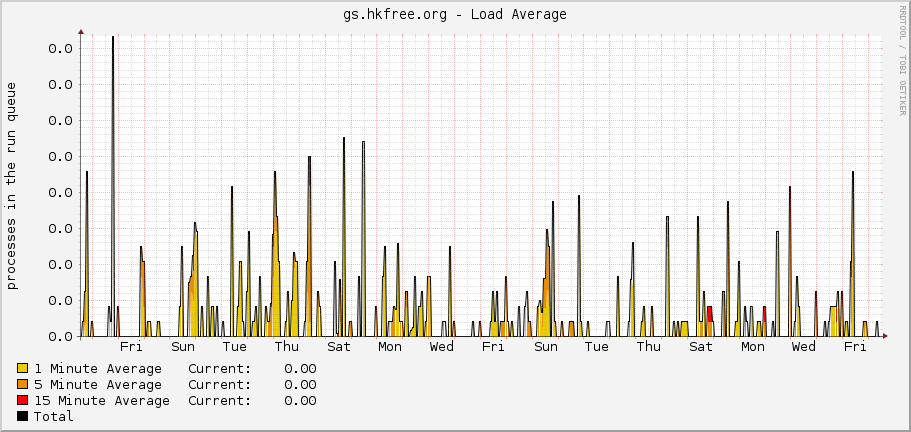Click the last 'Wed' label on time axis
This screenshot has width=911, height=432.
tap(804, 347)
